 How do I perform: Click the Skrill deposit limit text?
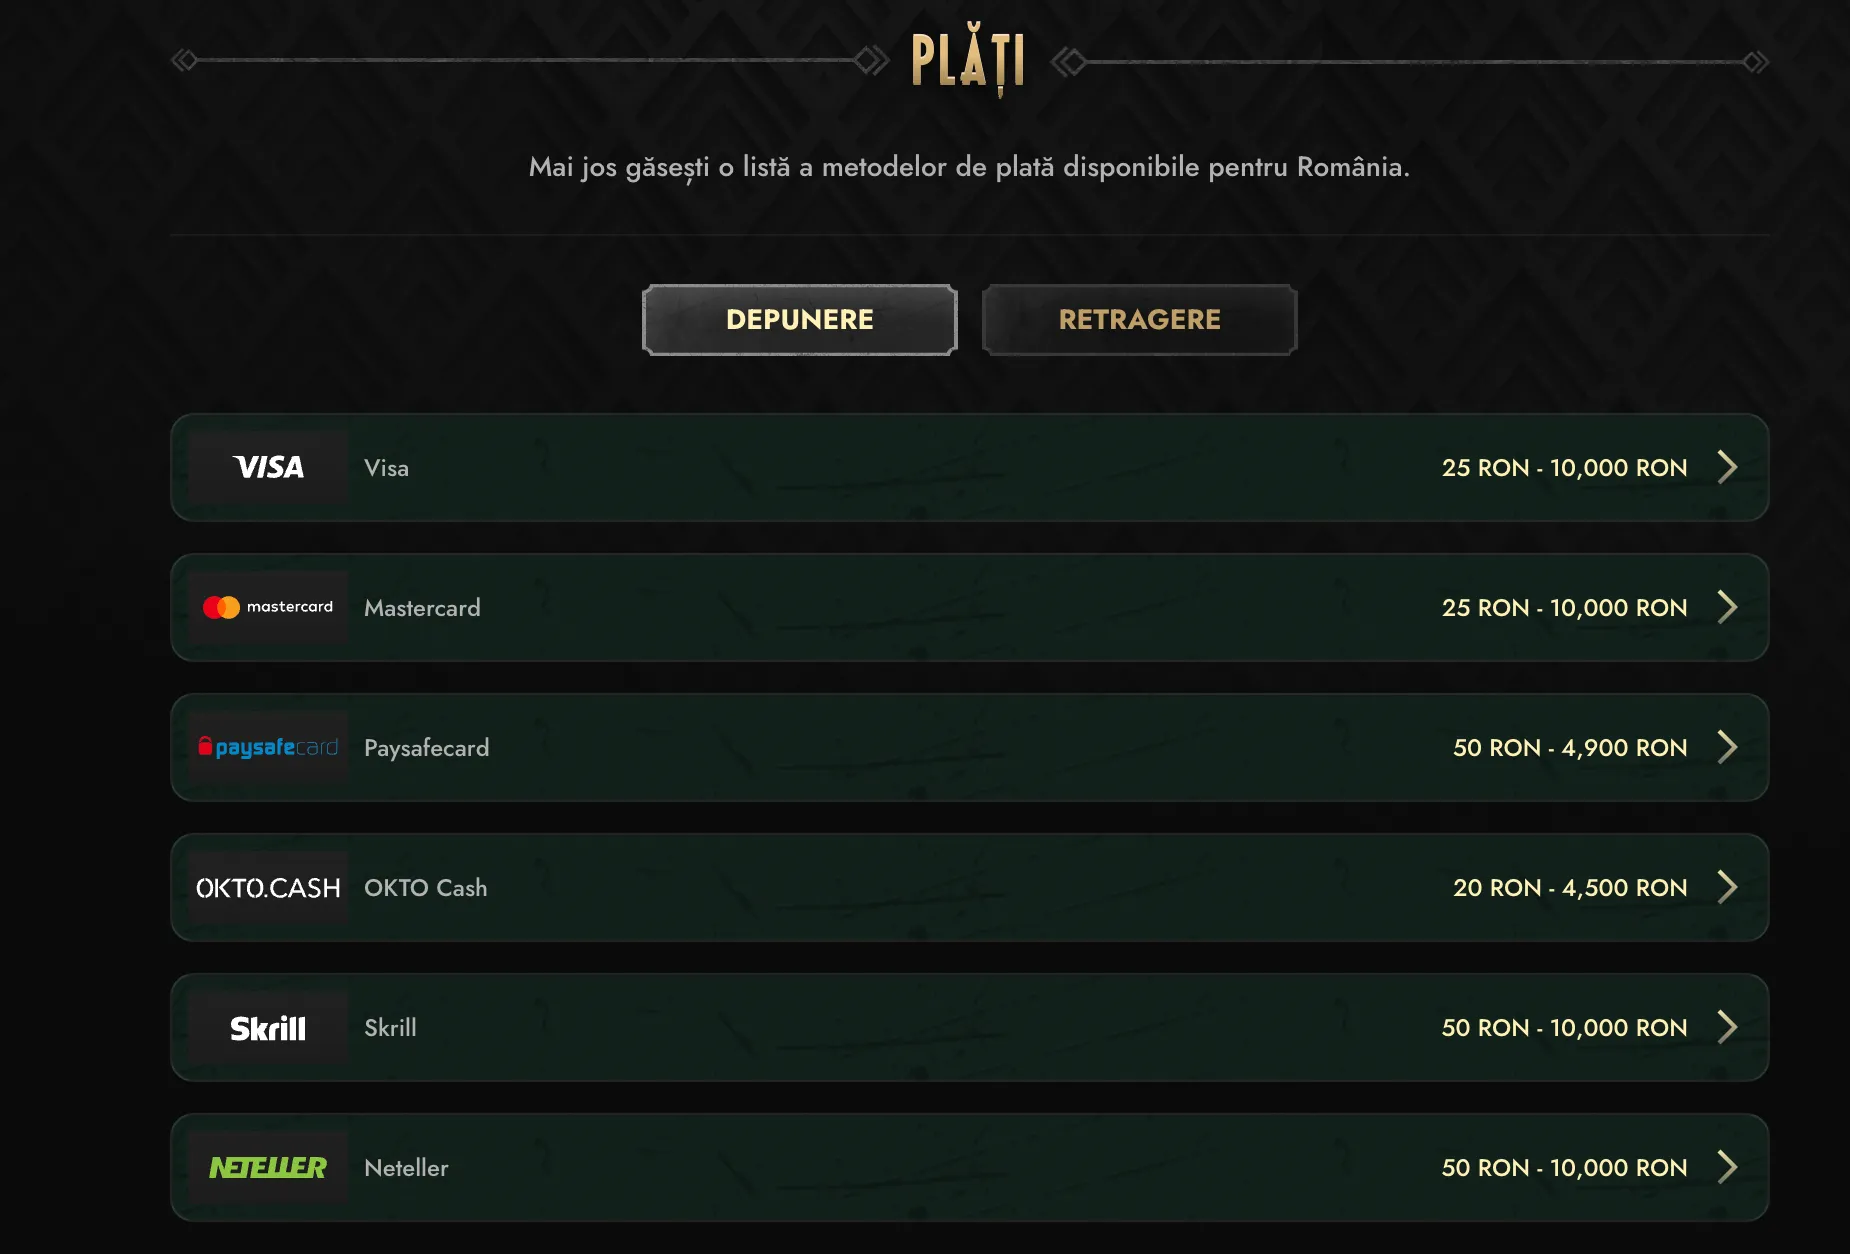point(1563,1028)
